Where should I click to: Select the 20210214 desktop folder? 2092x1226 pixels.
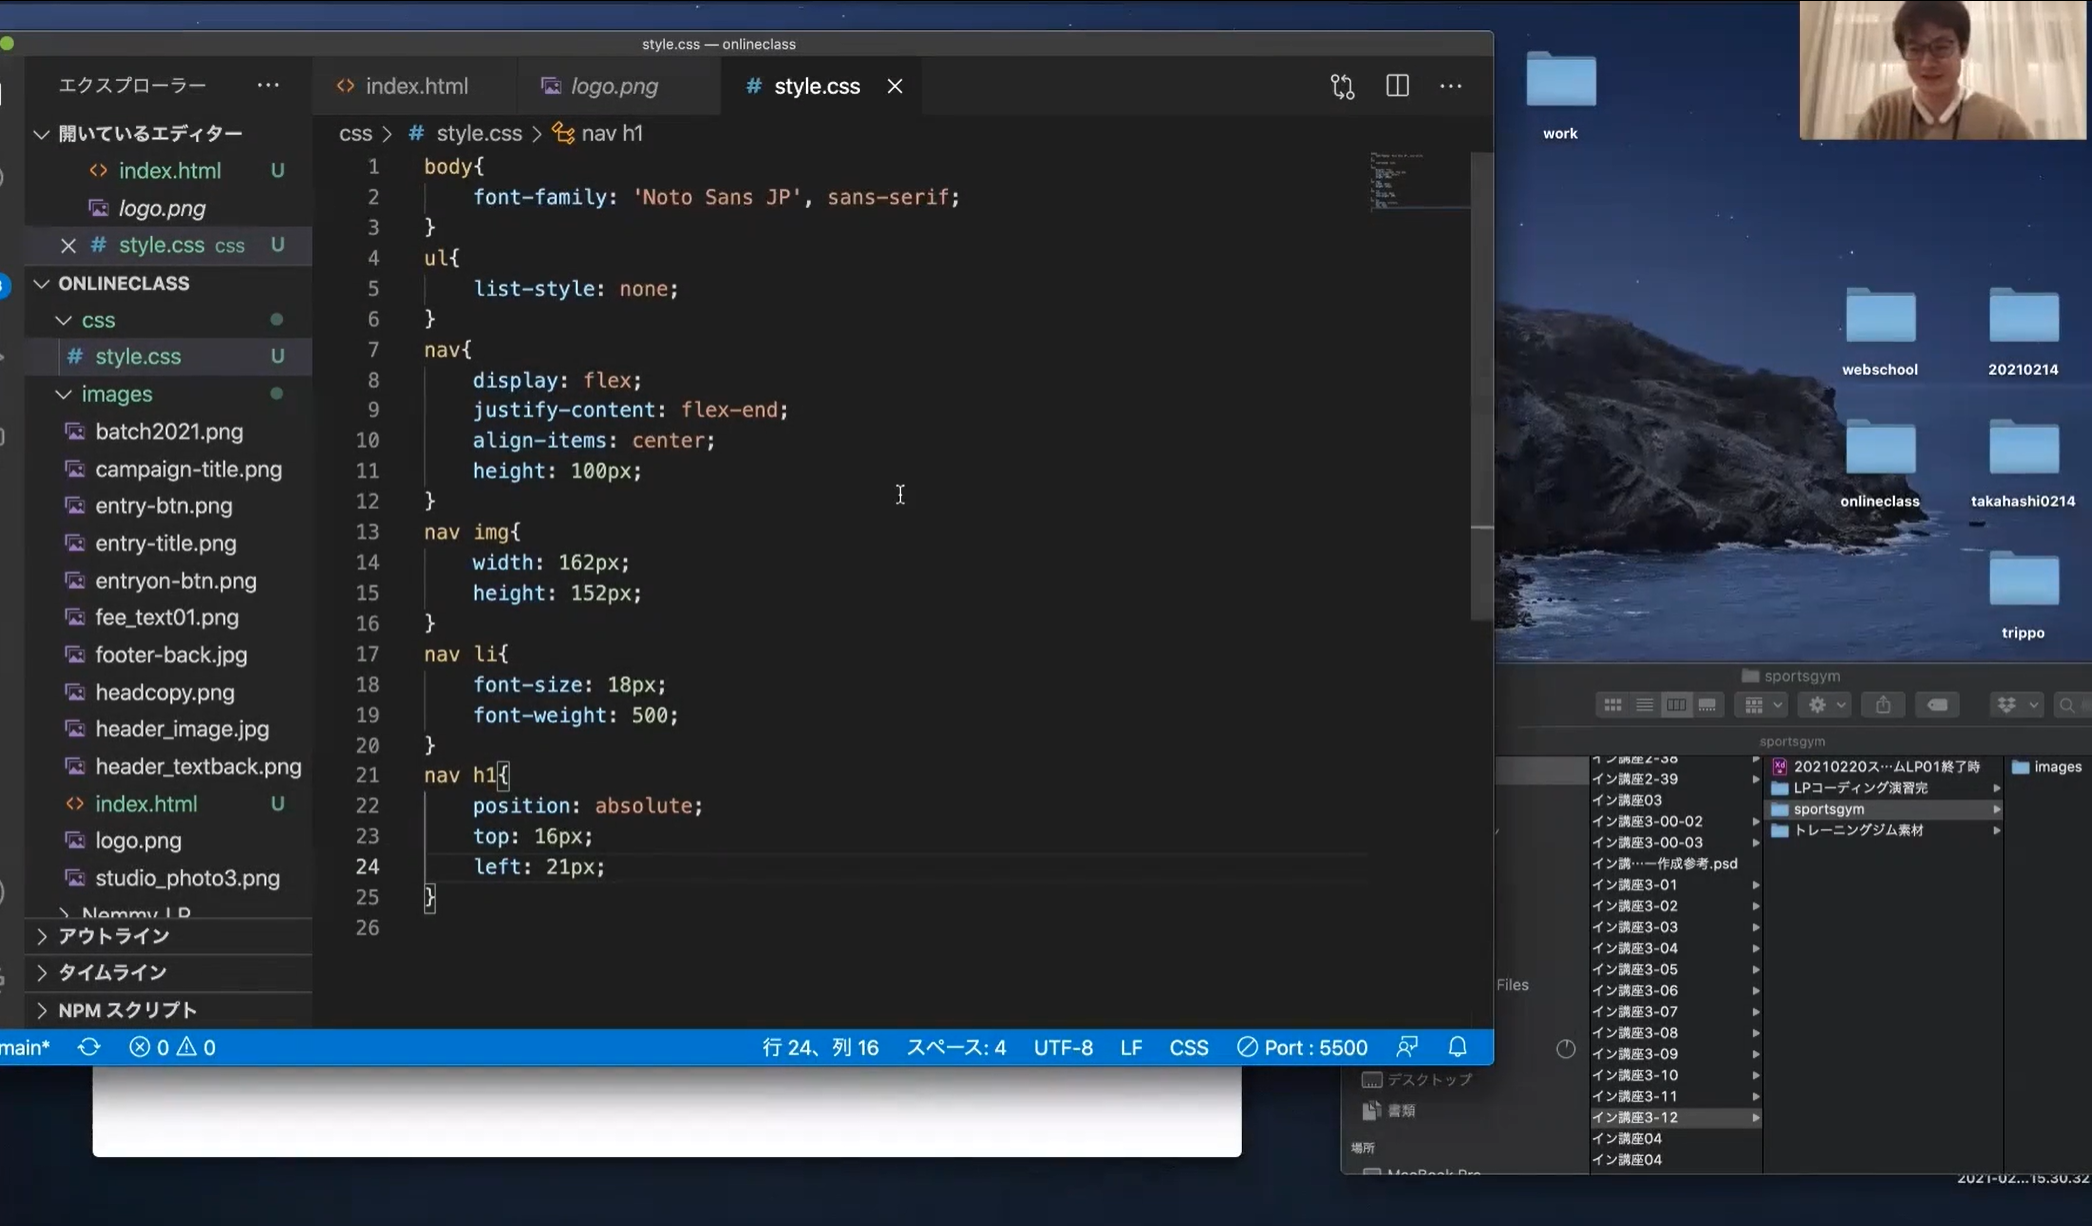pyautogui.click(x=2022, y=332)
